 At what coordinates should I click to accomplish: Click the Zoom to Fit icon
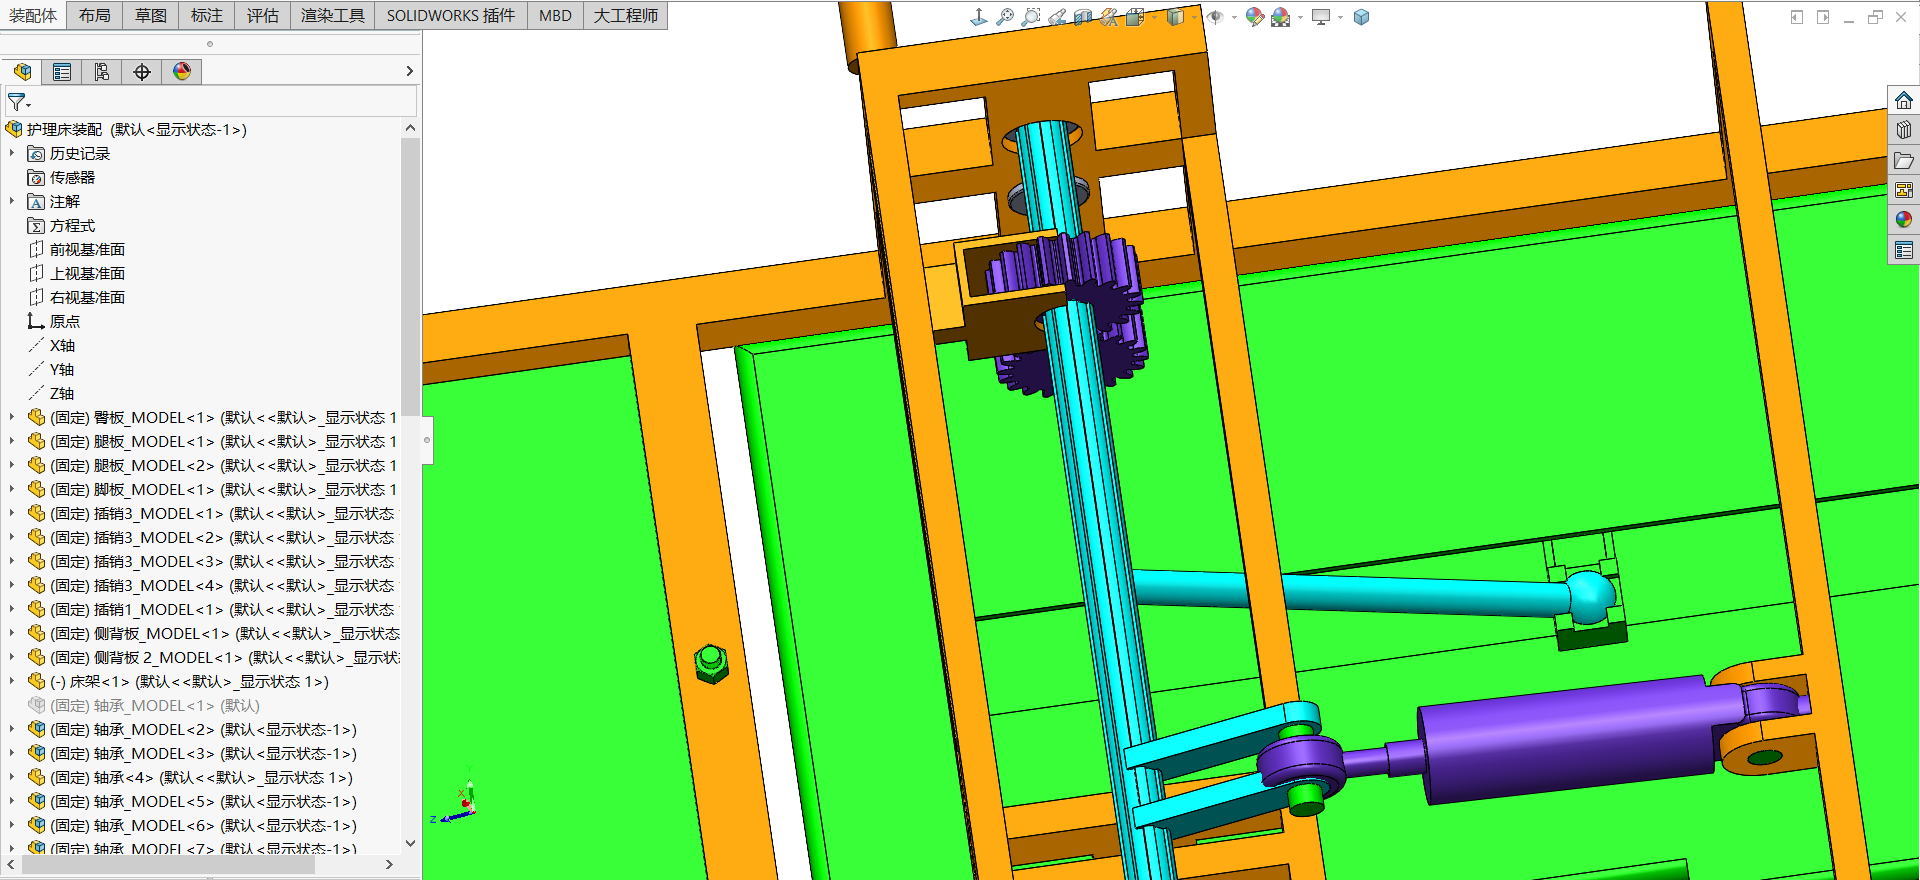click(1005, 17)
